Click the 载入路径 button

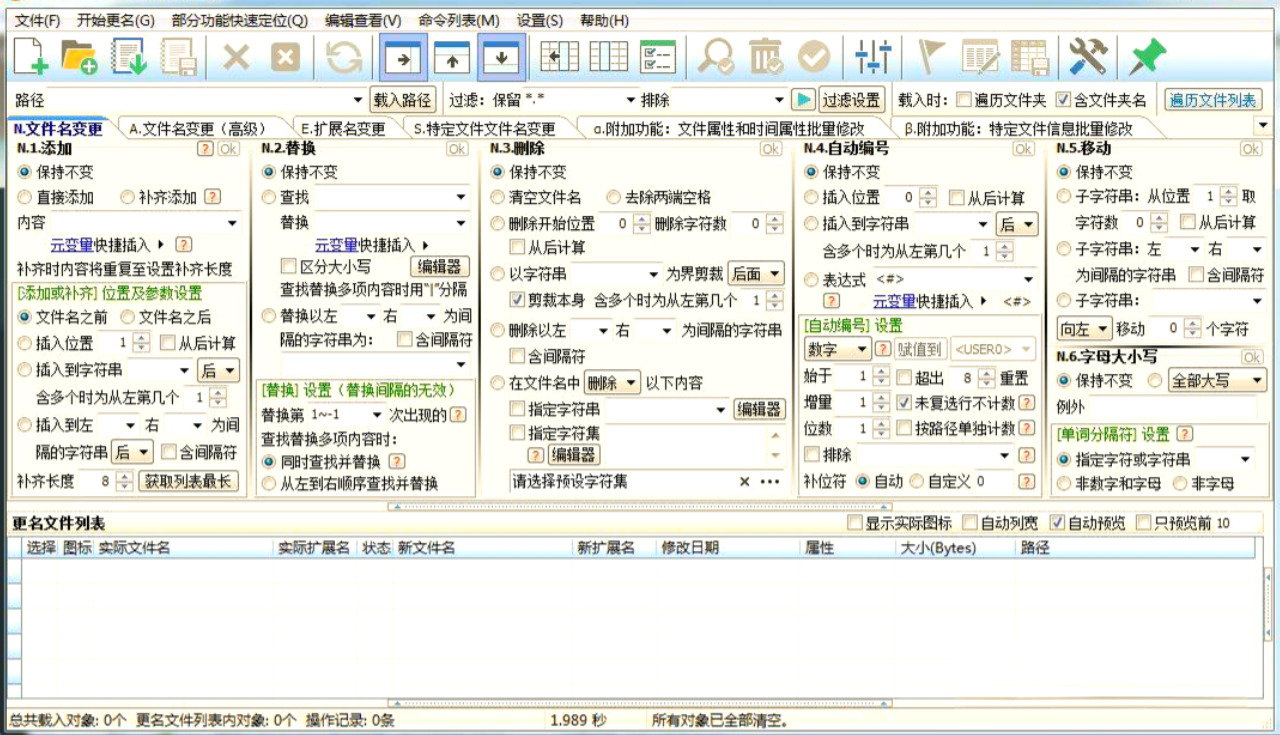tap(402, 100)
